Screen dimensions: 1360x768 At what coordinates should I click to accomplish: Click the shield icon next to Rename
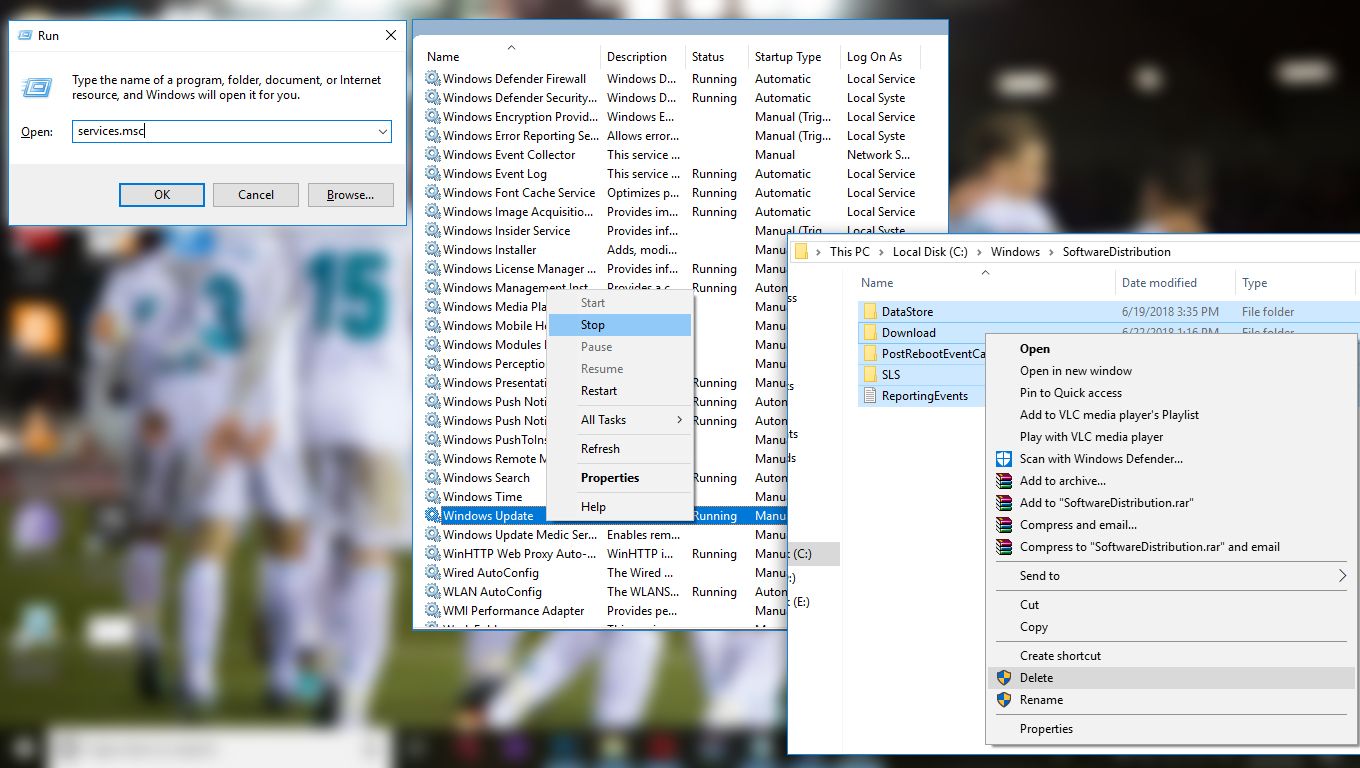1003,700
